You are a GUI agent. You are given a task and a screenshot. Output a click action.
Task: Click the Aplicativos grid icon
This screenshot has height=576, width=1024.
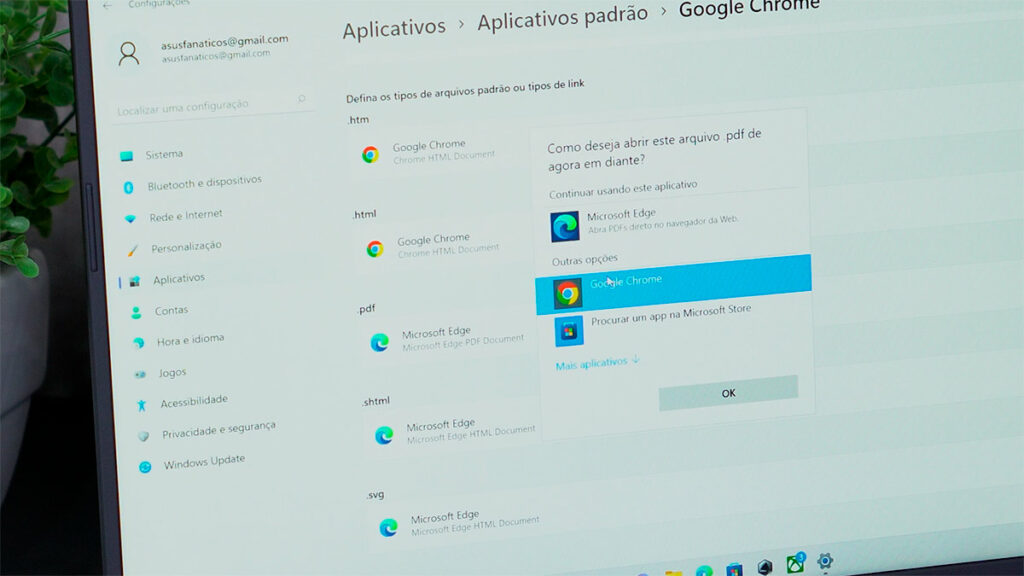pos(135,281)
